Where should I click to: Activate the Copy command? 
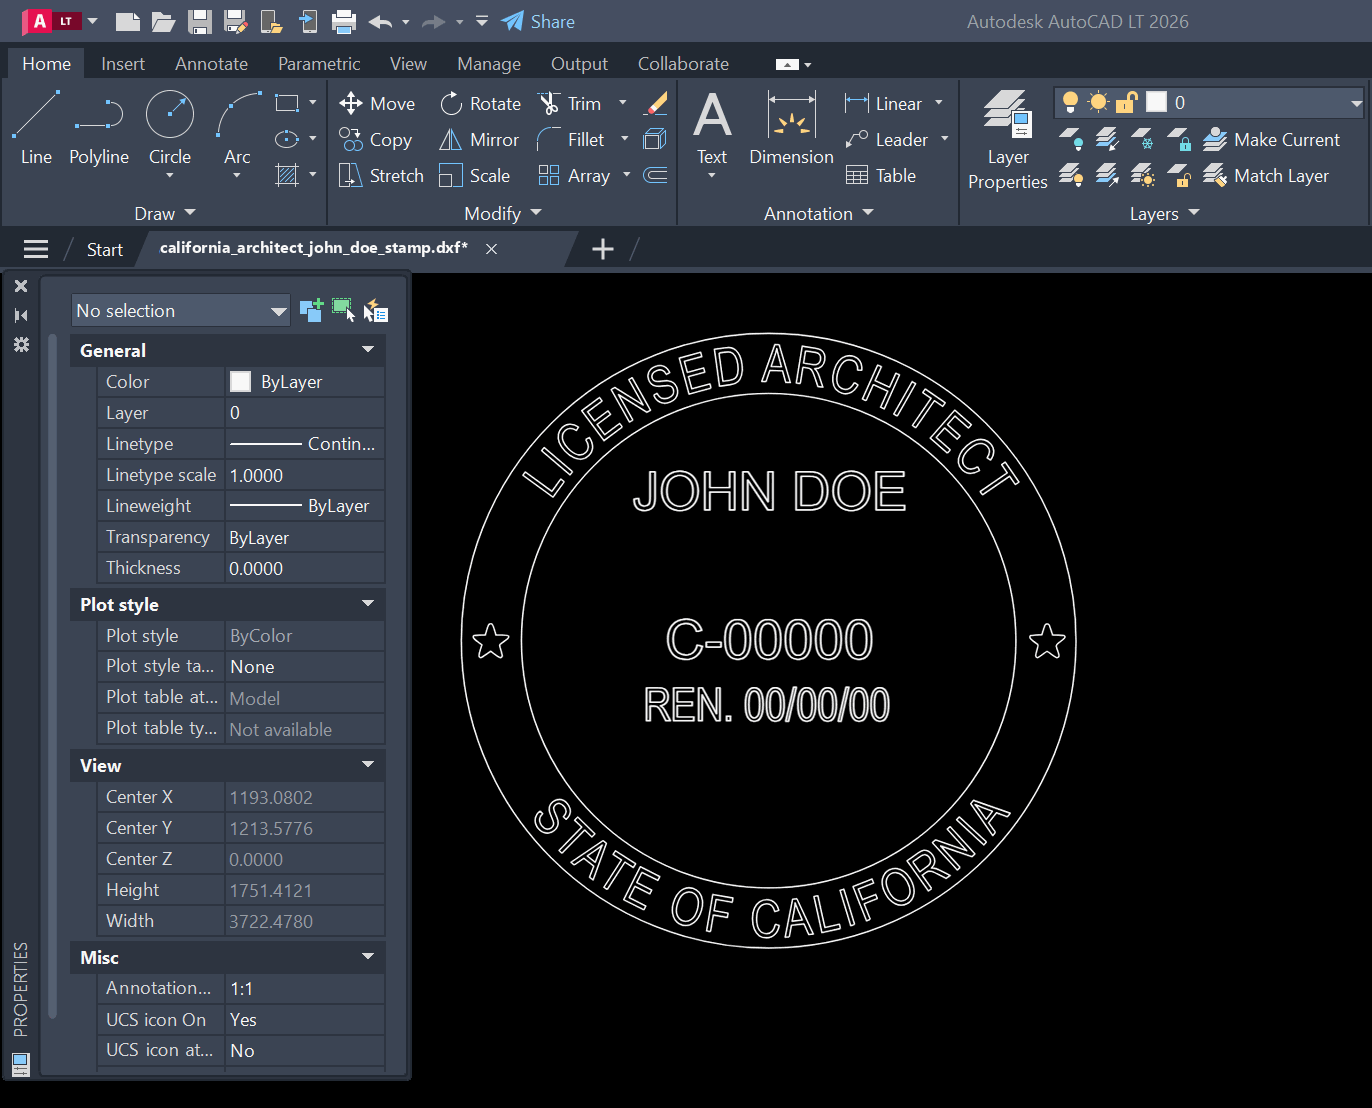coord(376,139)
